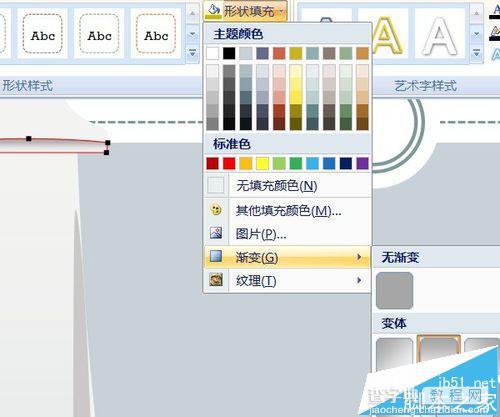Click the empty box icon for 无填充颜色
The image size is (500, 417).
(x=215, y=186)
